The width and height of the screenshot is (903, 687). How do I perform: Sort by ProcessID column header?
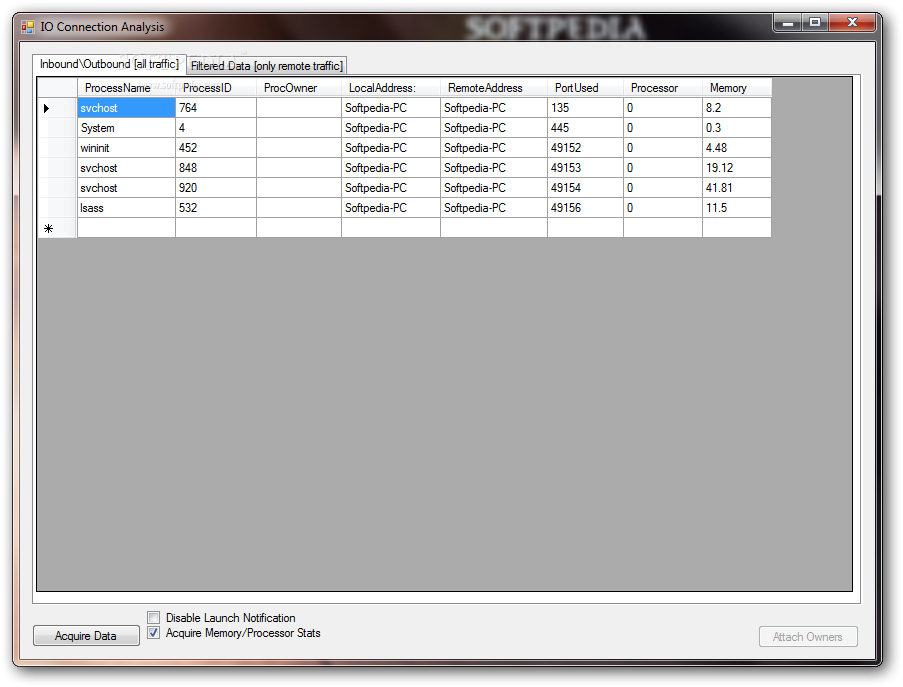pyautogui.click(x=216, y=88)
